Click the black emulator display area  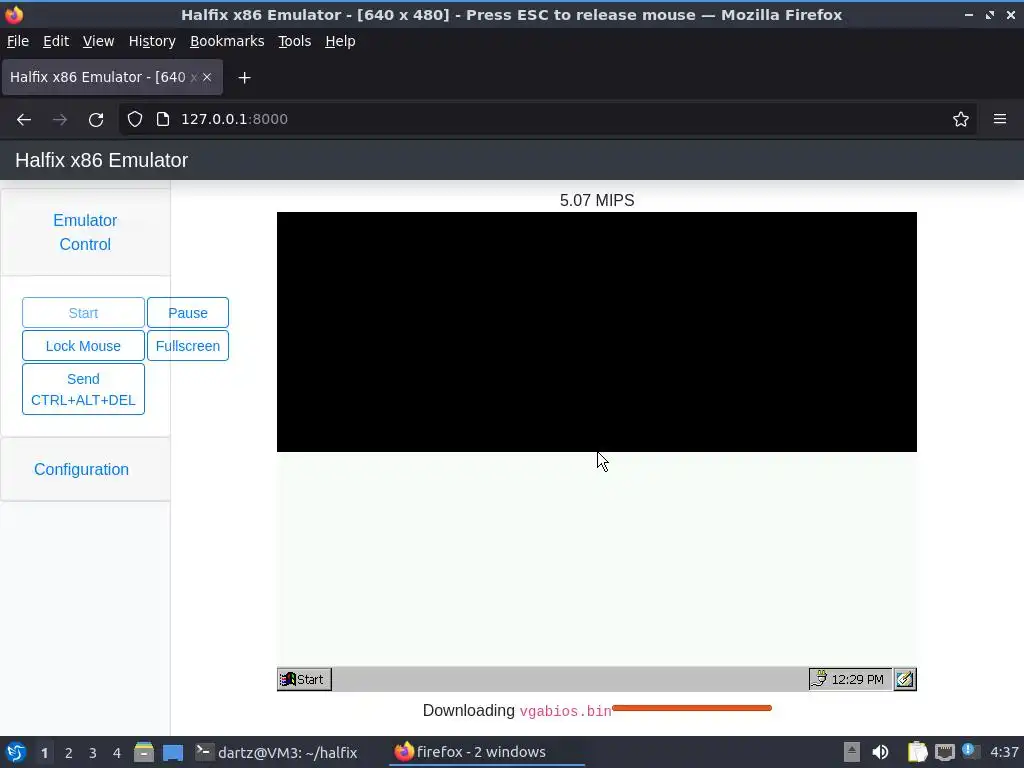coord(597,332)
